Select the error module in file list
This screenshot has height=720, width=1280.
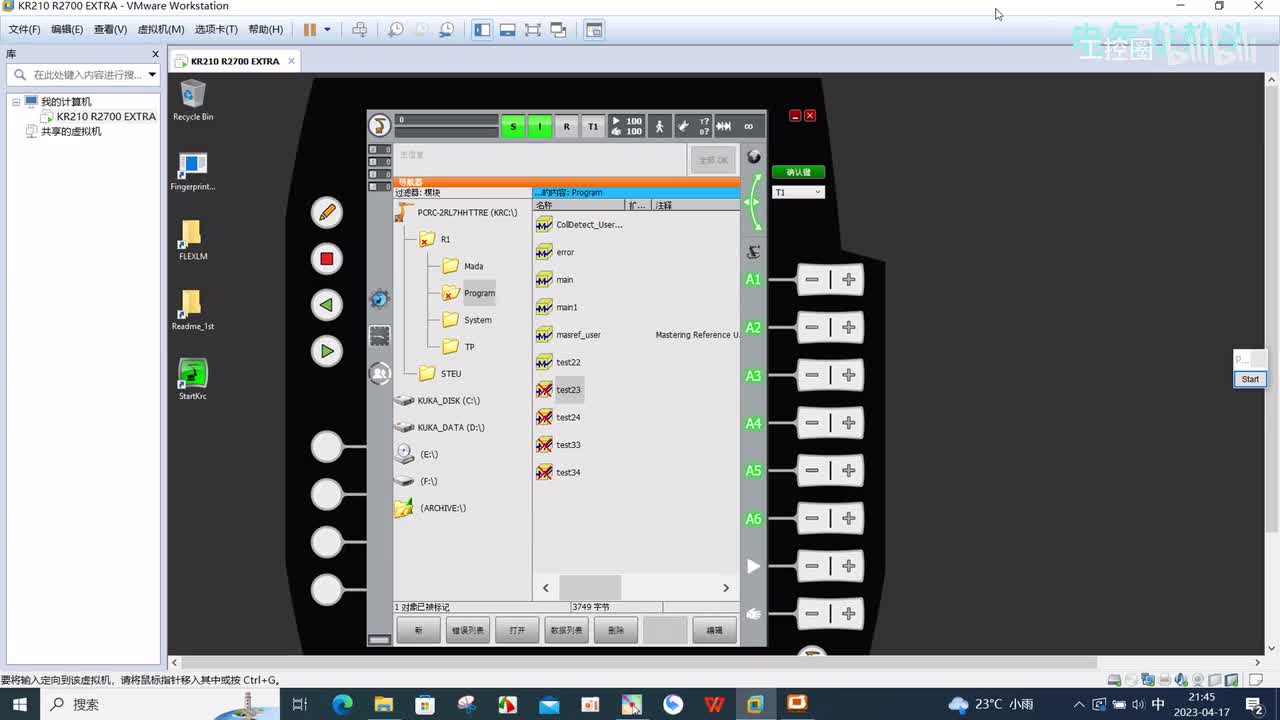(x=556, y=252)
